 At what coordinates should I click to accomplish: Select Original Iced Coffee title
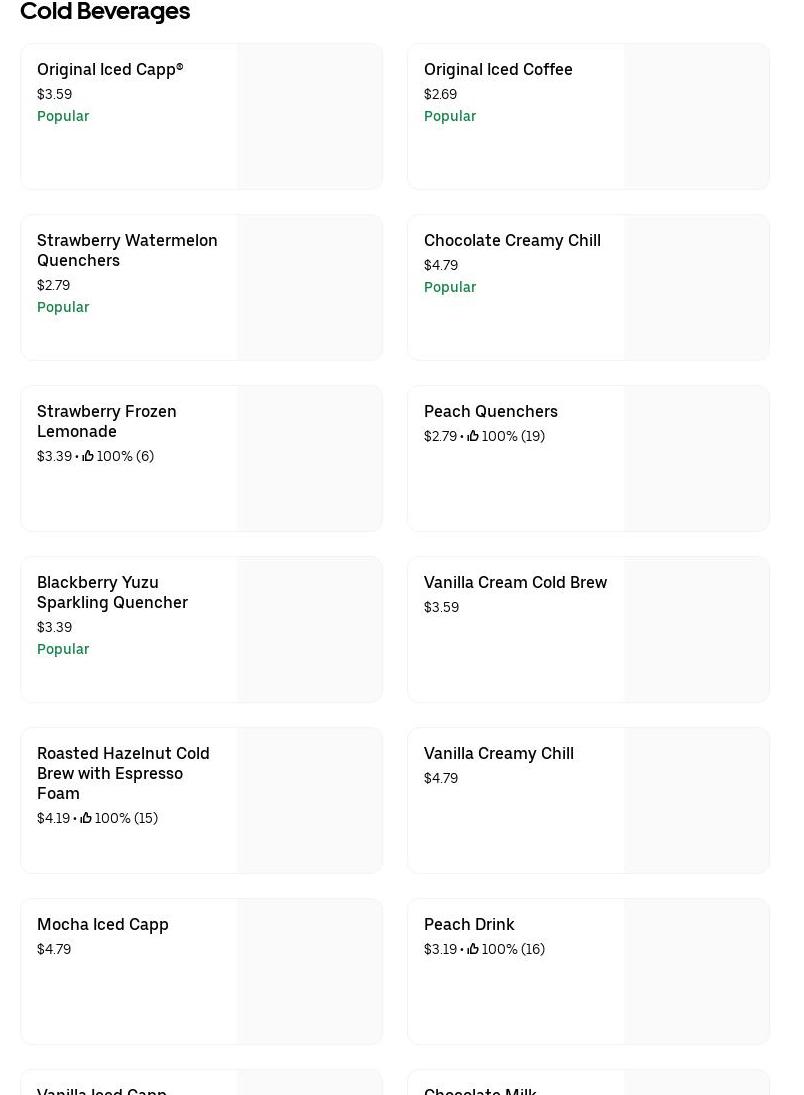(498, 70)
